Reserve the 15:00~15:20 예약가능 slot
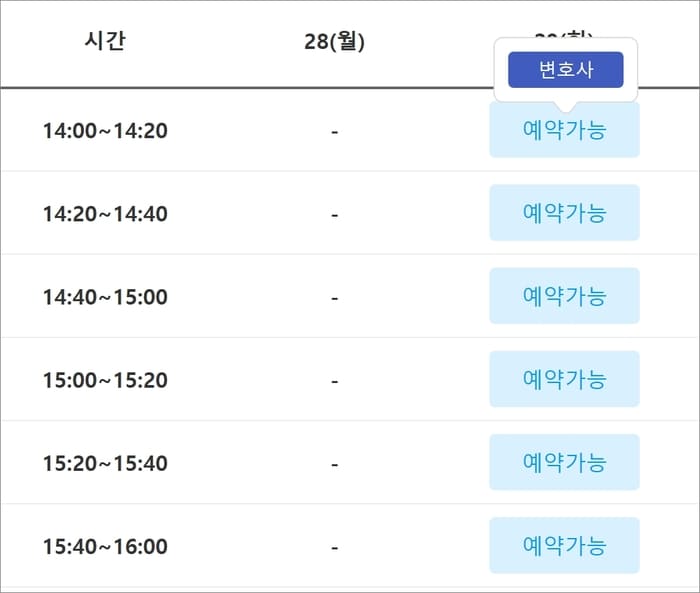700x593 pixels. click(x=564, y=379)
